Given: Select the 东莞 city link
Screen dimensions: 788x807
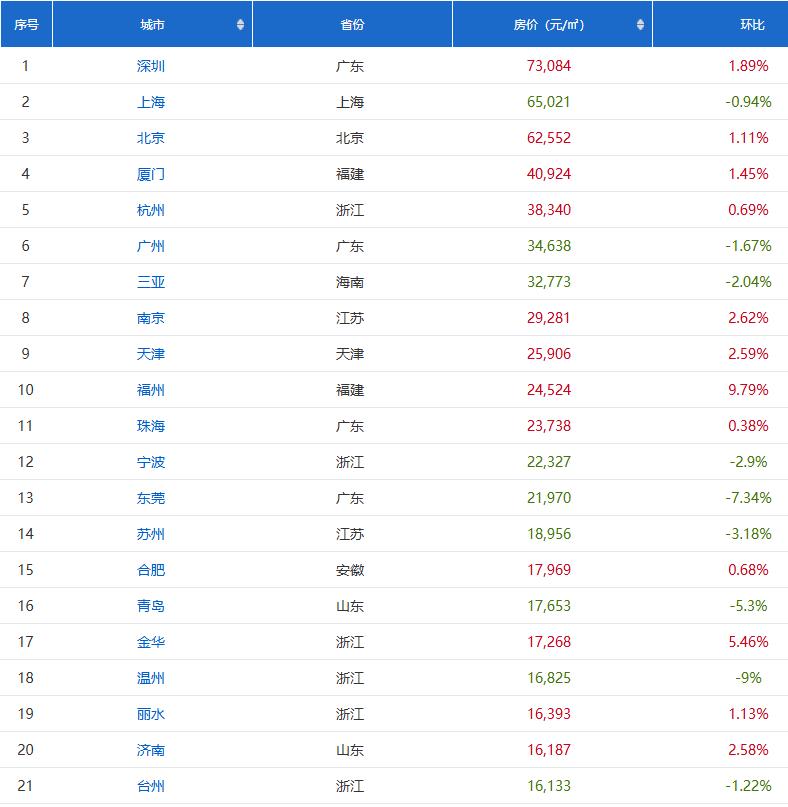Looking at the screenshot, I should tap(151, 498).
